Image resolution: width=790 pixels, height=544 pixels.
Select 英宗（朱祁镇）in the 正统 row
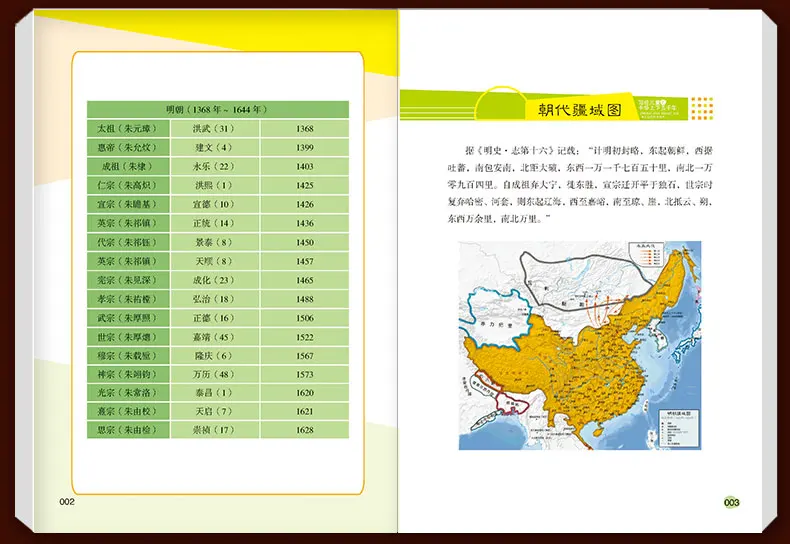(128, 223)
